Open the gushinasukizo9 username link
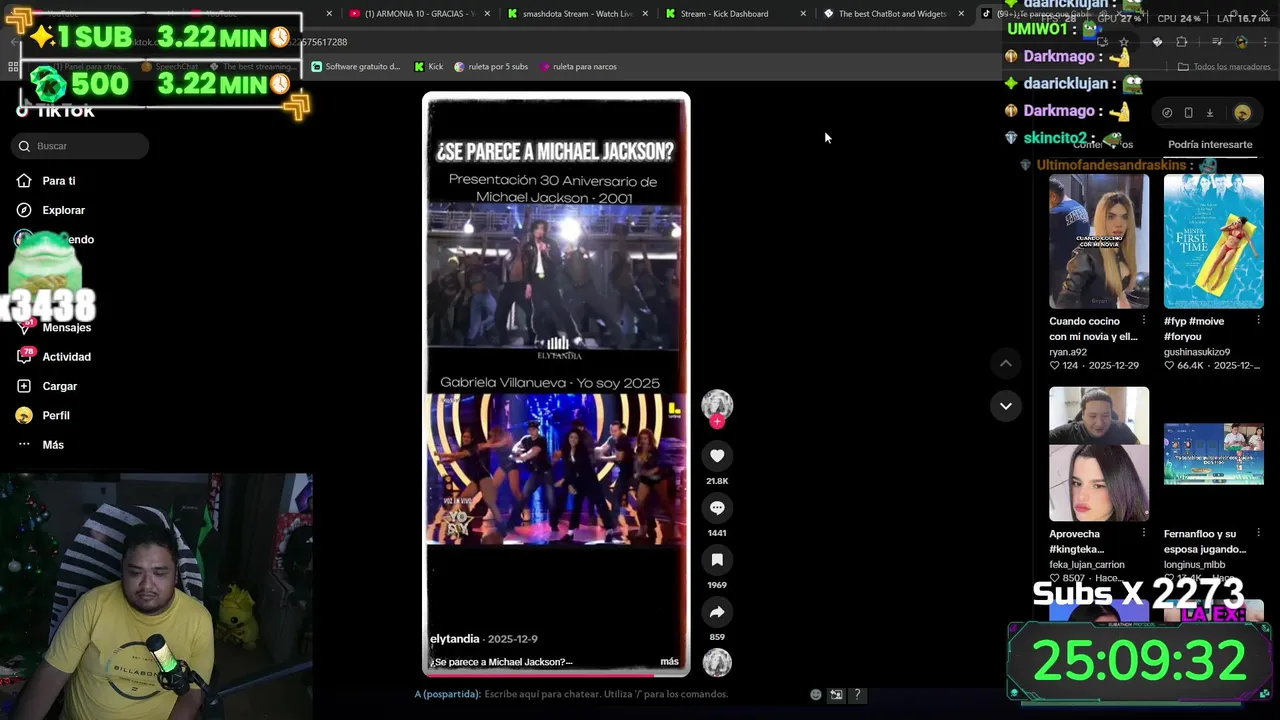 (x=1197, y=352)
